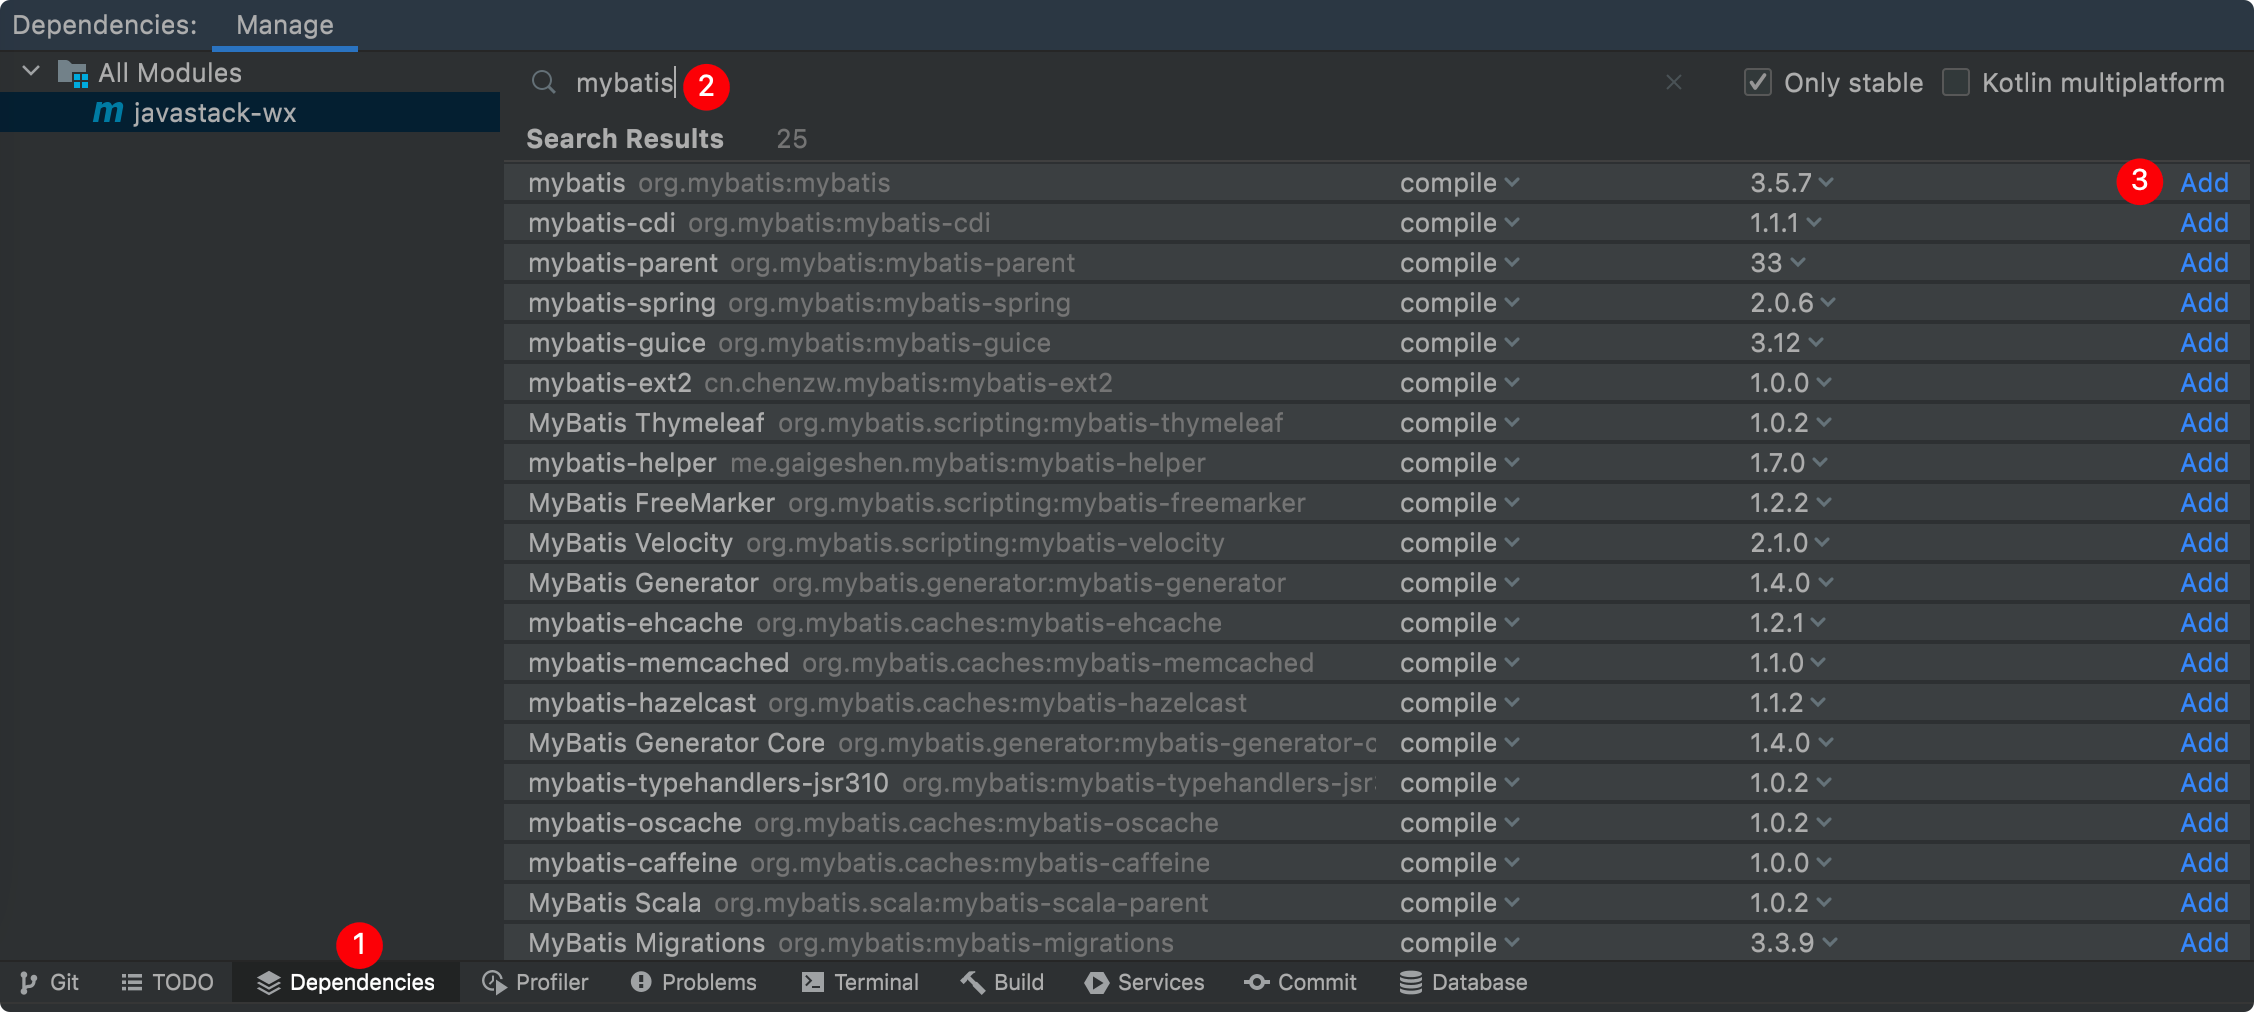This screenshot has width=2254, height=1012.
Task: Open the Git tool window tab
Action: coord(49,983)
